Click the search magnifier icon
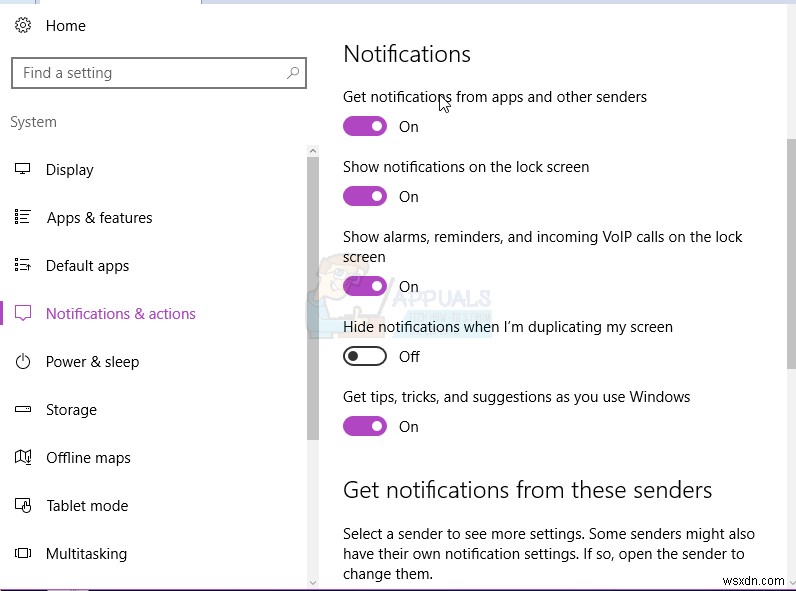 point(293,73)
